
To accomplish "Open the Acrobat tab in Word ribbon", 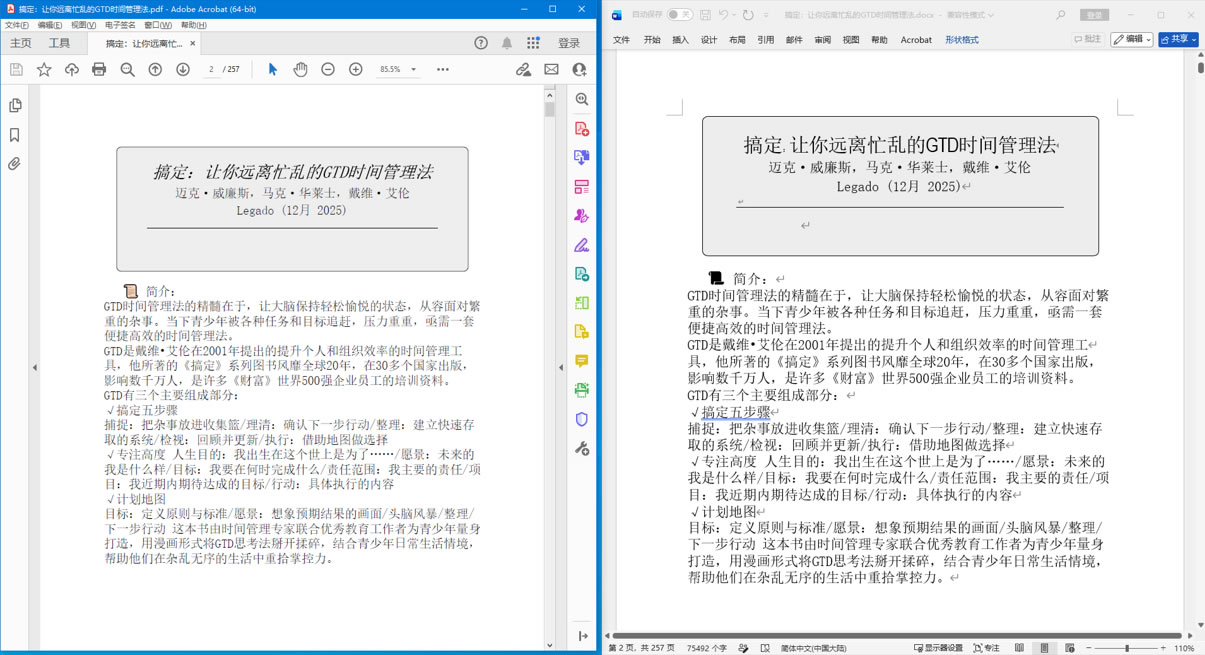I will (x=916, y=40).
